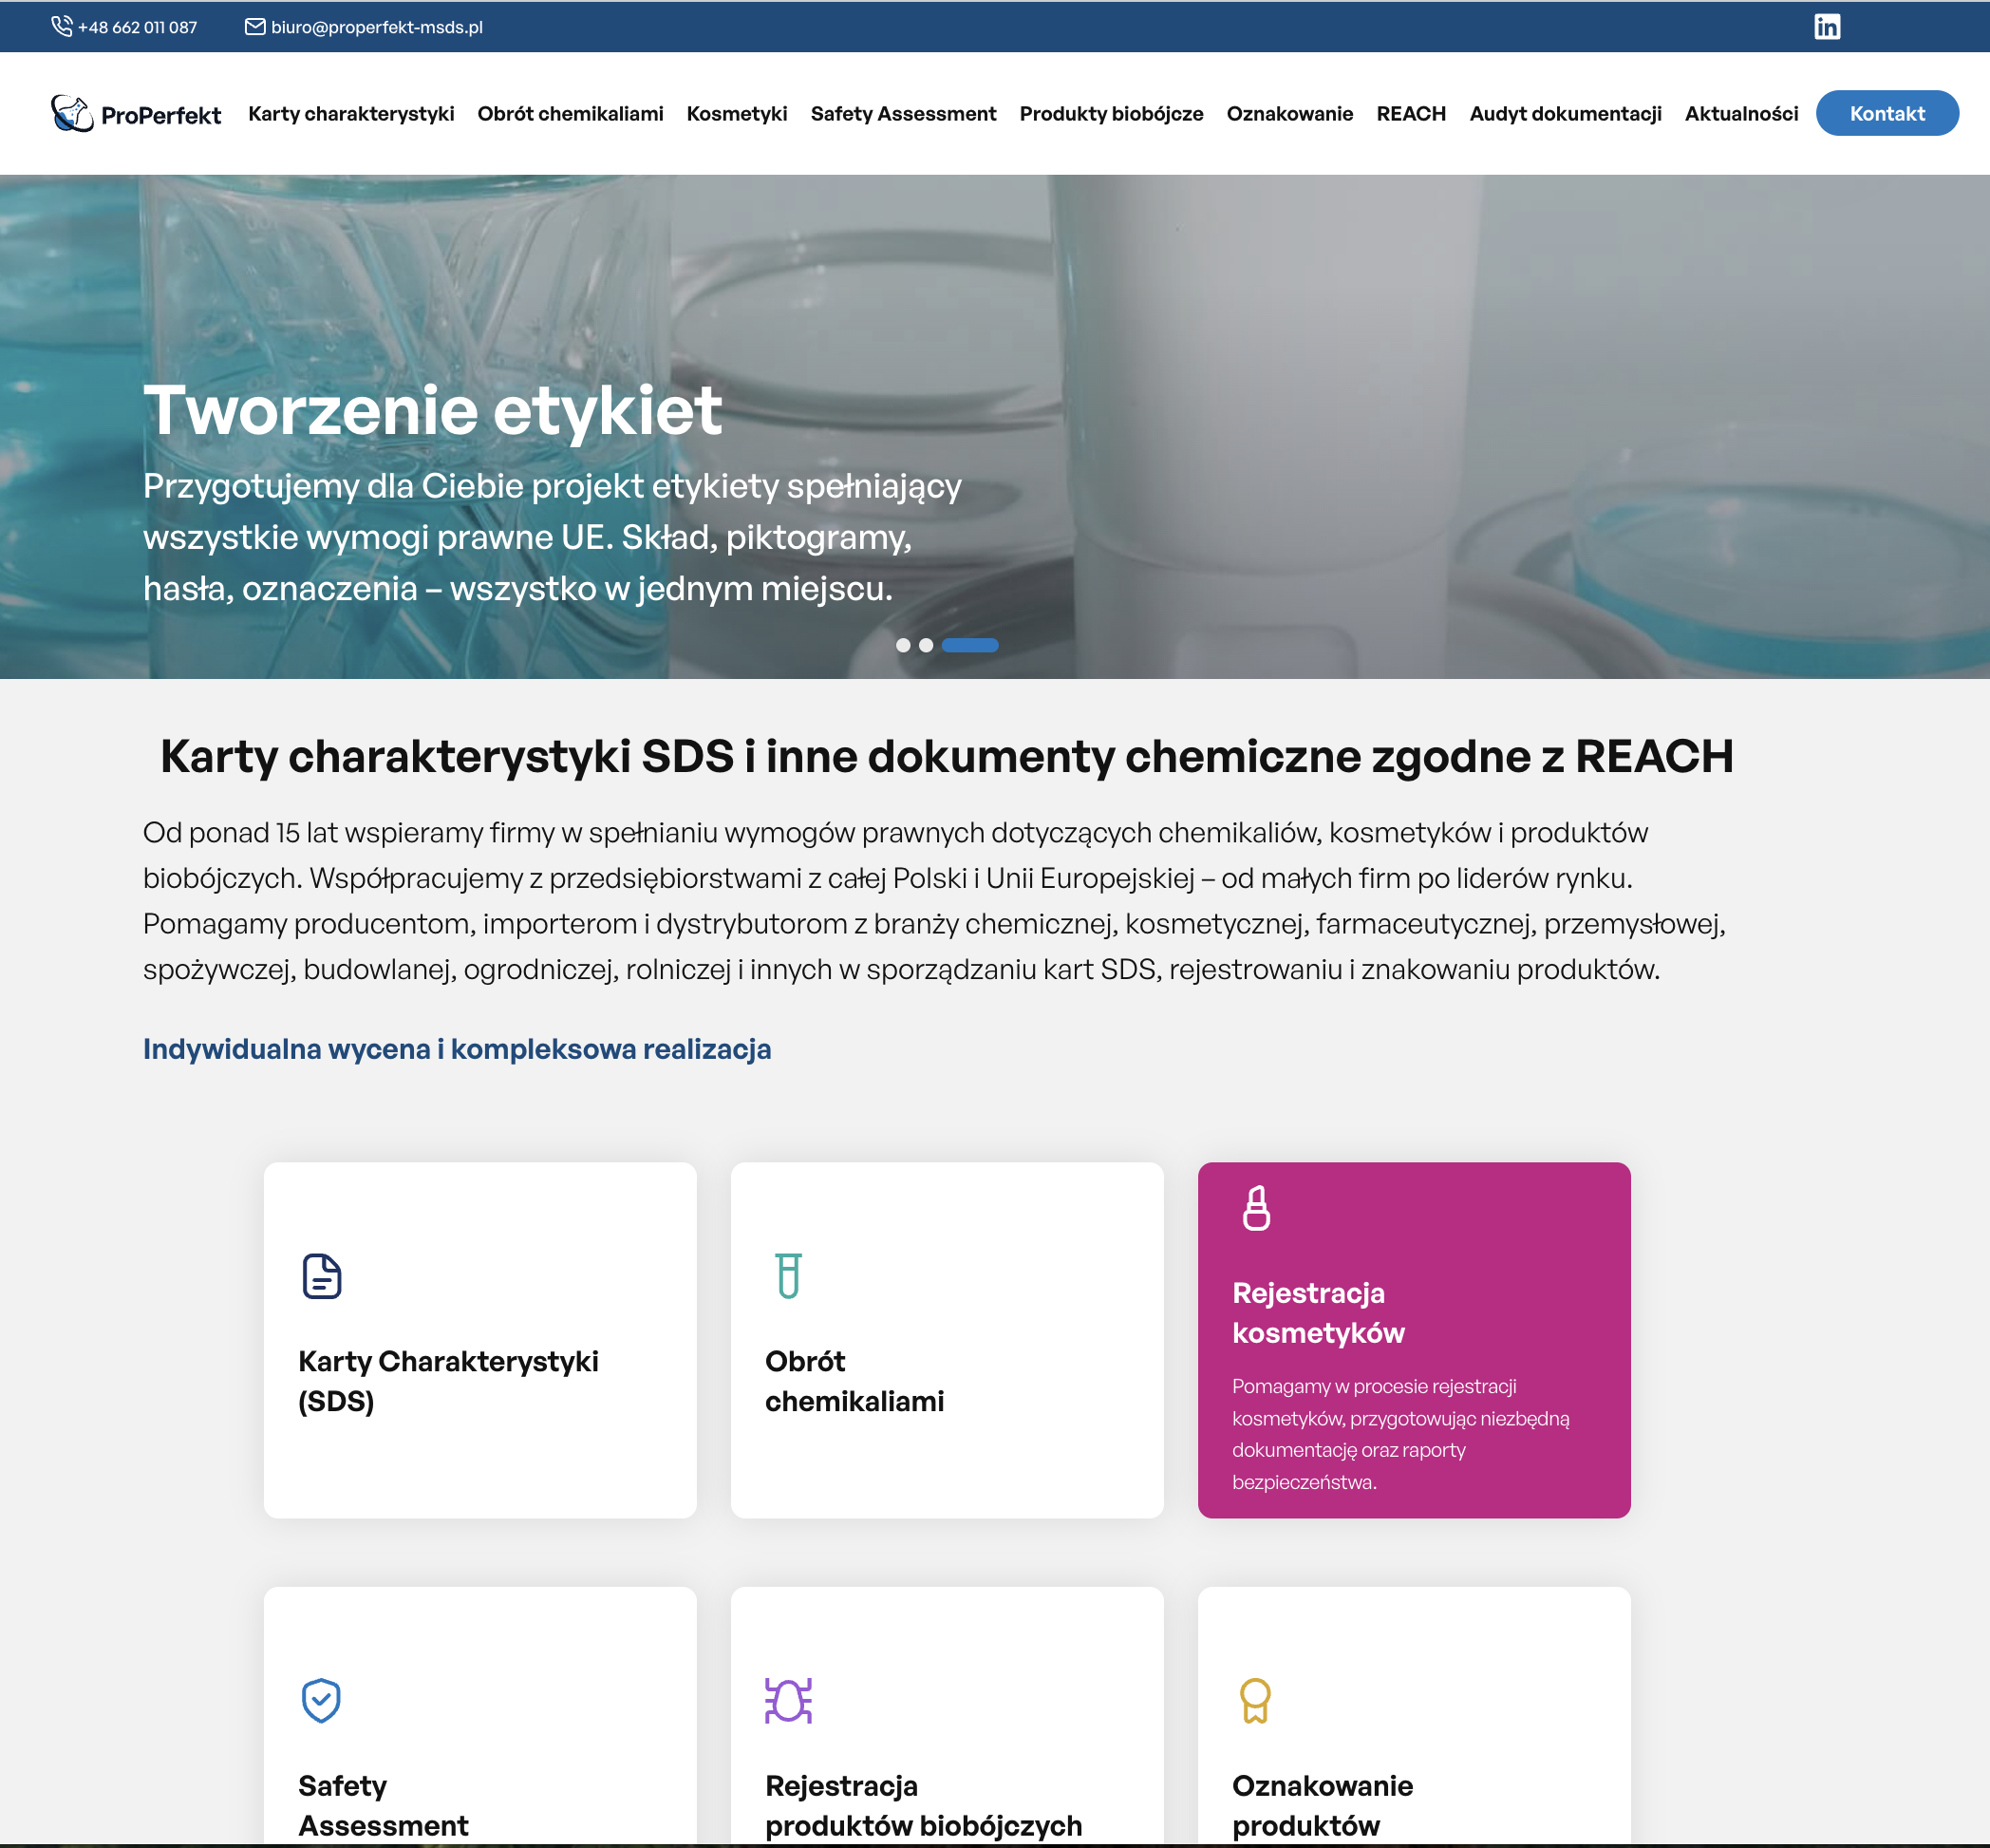This screenshot has height=1848, width=1990.
Task: Click the award ribbon icon on Oznakowanie card
Action: pos(1255,1700)
